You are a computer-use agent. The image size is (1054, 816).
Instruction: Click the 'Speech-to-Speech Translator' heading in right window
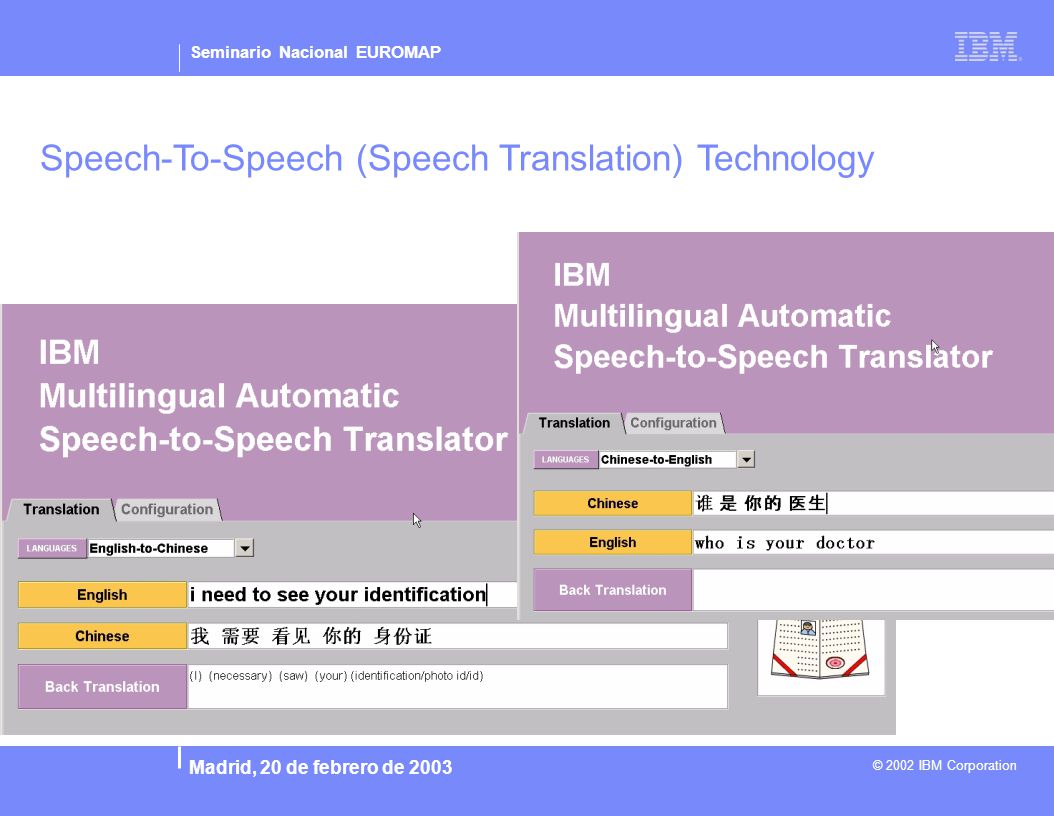point(773,357)
